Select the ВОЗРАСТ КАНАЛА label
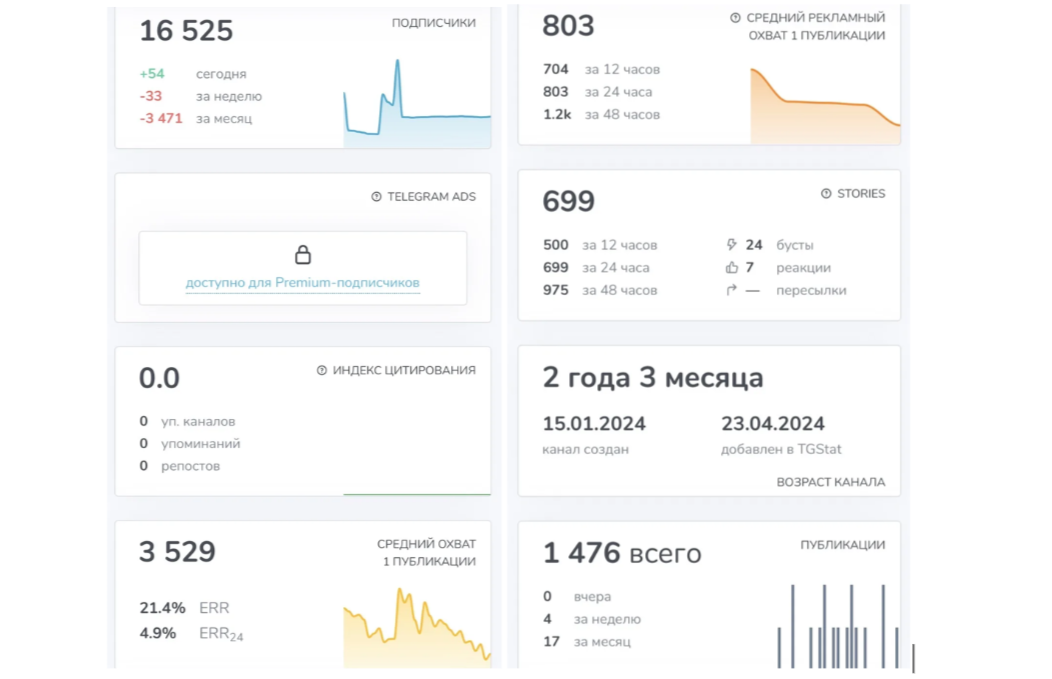This screenshot has width=1052, height=679. point(830,482)
